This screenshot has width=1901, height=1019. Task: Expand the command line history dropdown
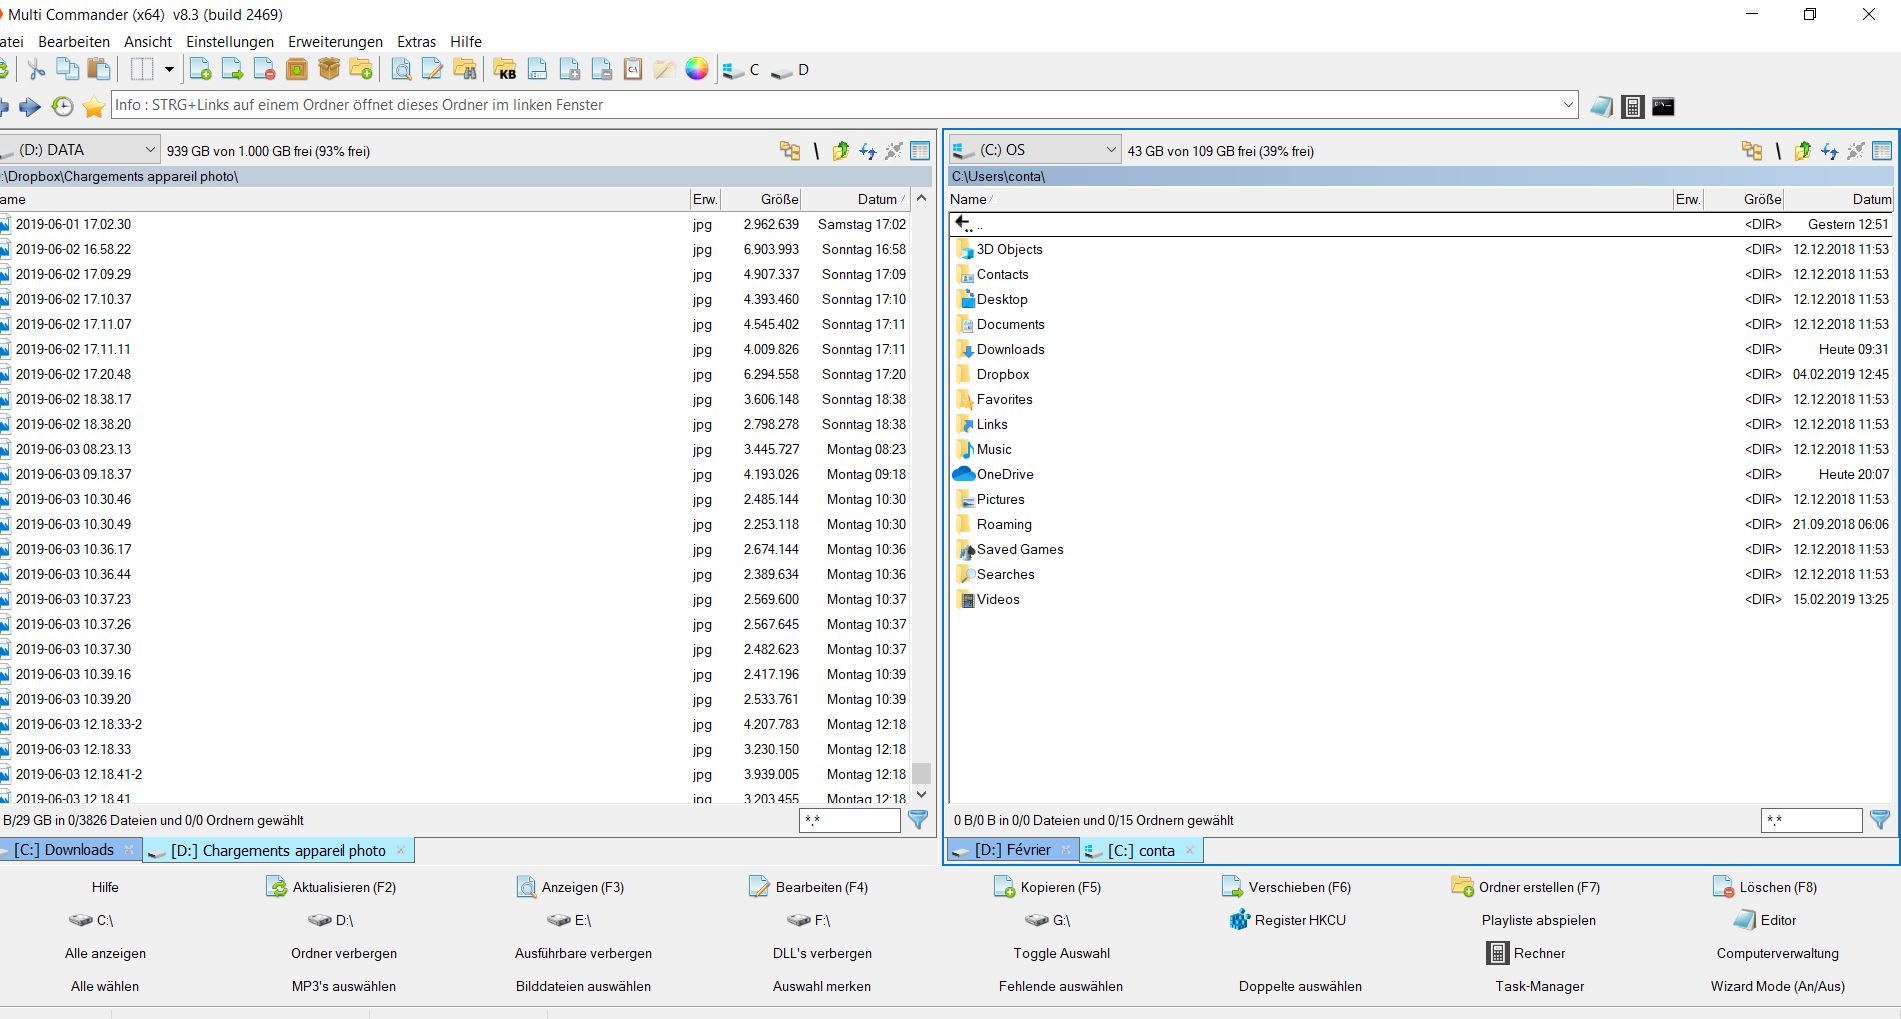[x=1567, y=105]
